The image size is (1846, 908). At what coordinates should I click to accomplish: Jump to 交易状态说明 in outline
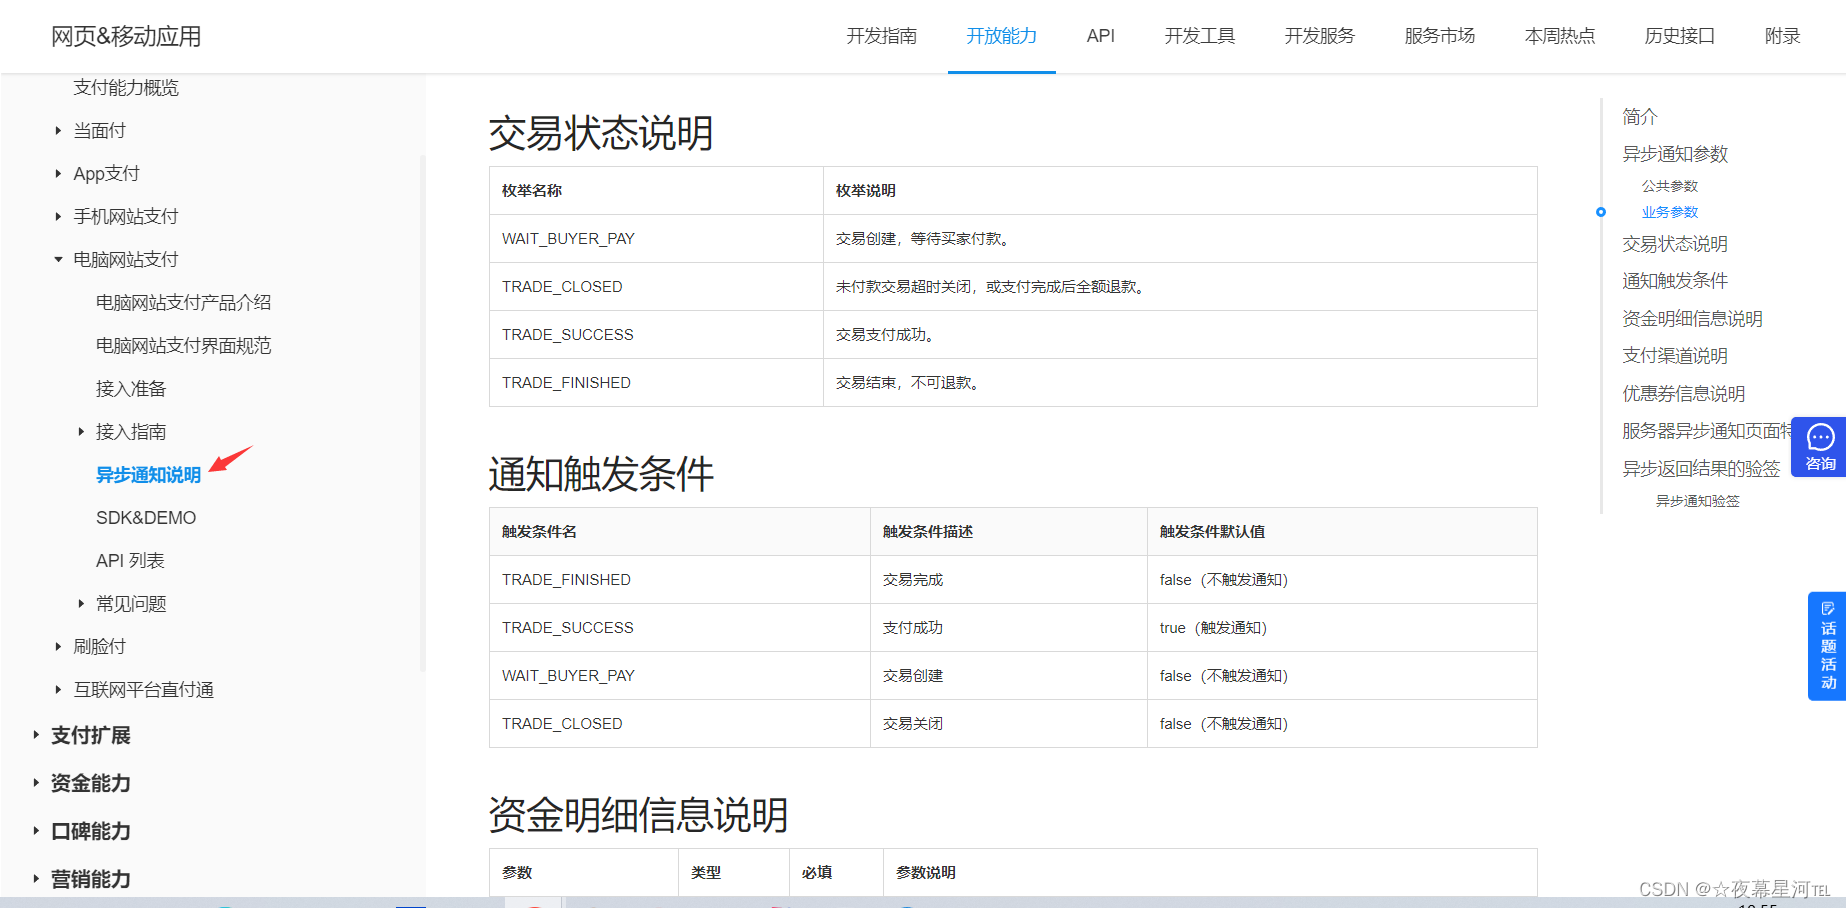(1675, 244)
